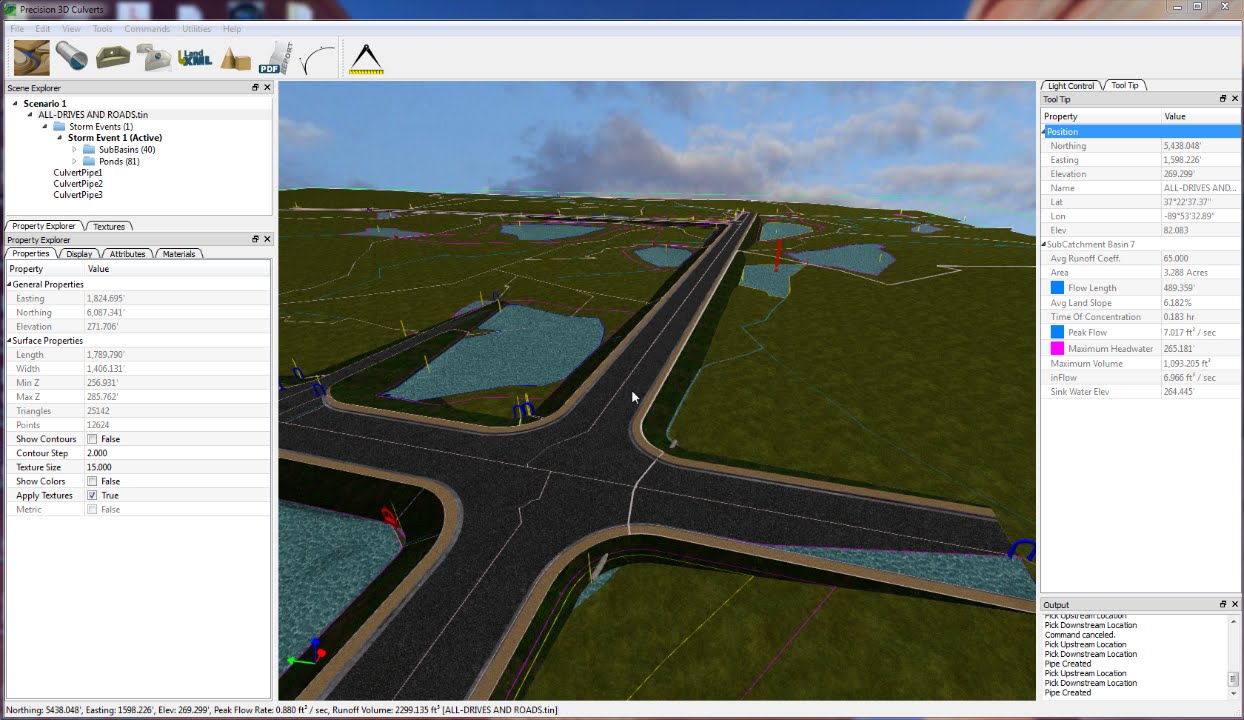Open the Utilities menu
Image resolution: width=1244 pixels, height=720 pixels.
click(196, 29)
